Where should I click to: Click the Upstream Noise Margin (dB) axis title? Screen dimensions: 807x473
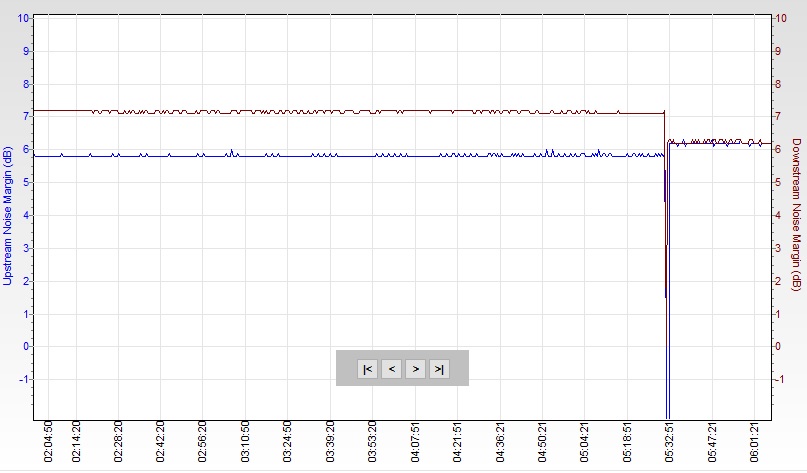[8, 201]
